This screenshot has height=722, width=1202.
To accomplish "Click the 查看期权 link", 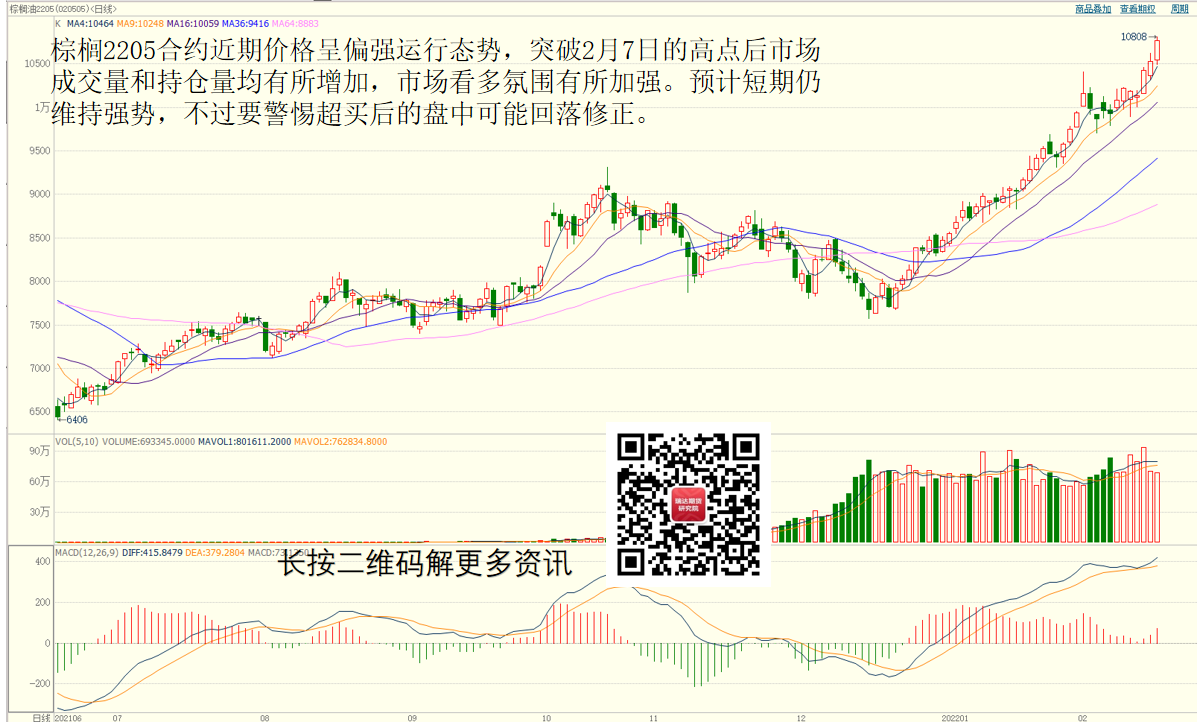I will [1137, 8].
